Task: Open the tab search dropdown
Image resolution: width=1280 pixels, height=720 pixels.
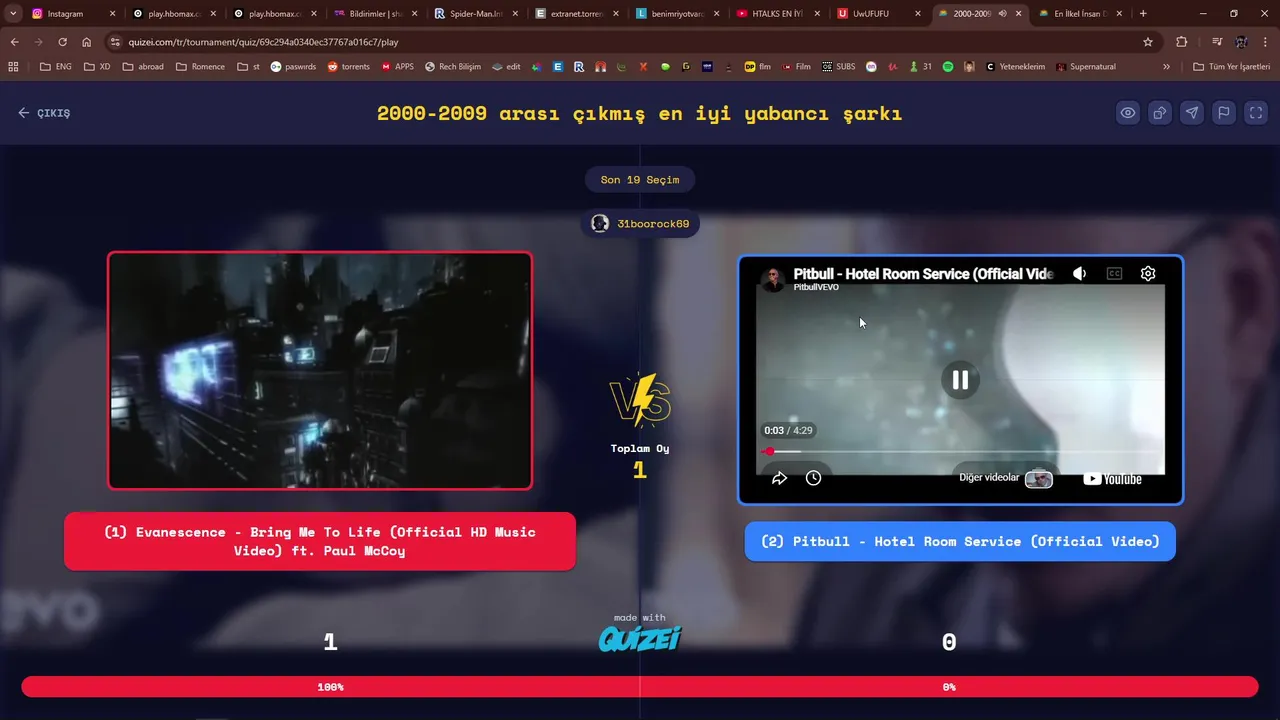Action: (13, 14)
